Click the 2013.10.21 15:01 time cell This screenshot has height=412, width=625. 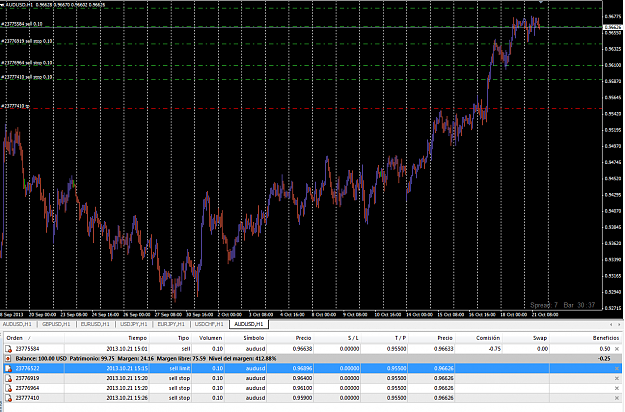pos(127,349)
